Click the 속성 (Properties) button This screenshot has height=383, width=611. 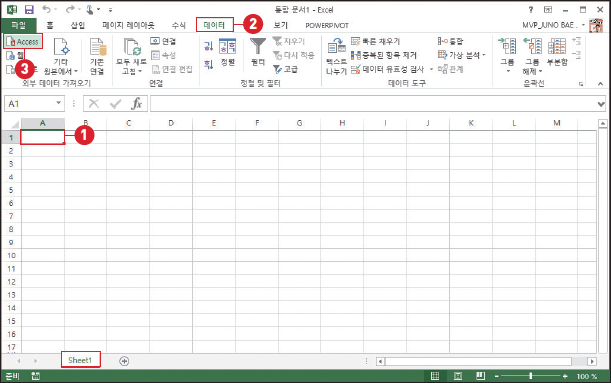[163, 55]
